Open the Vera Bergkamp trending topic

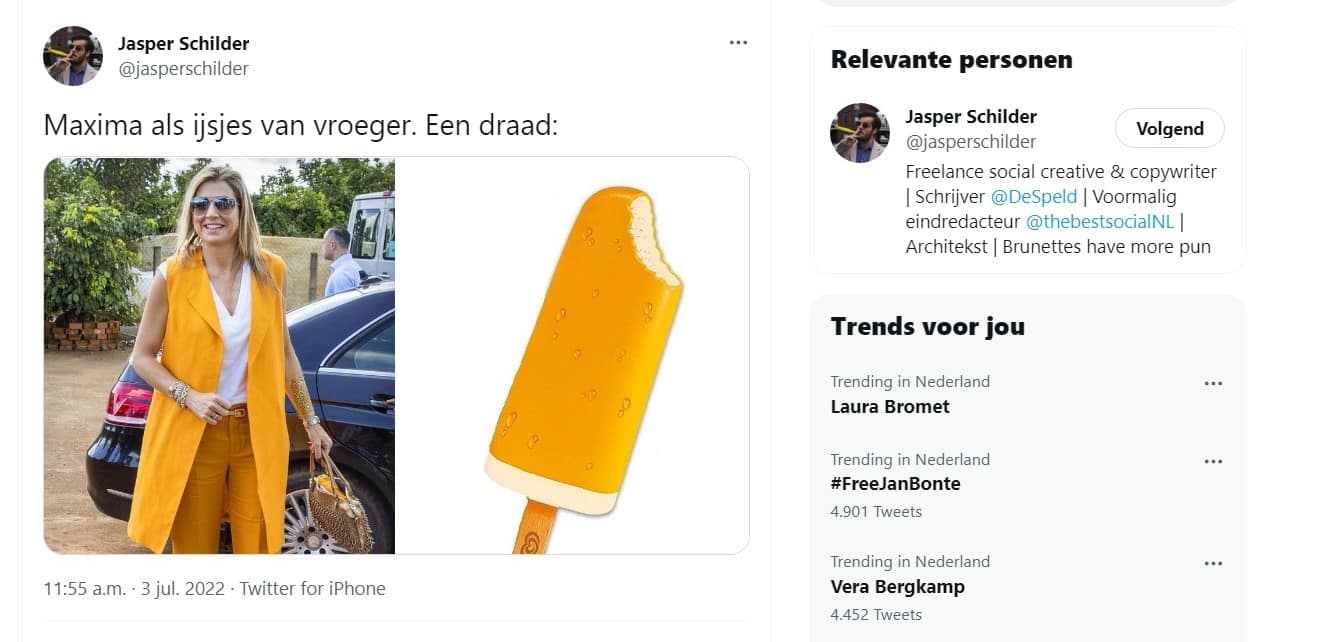pyautogui.click(x=897, y=587)
